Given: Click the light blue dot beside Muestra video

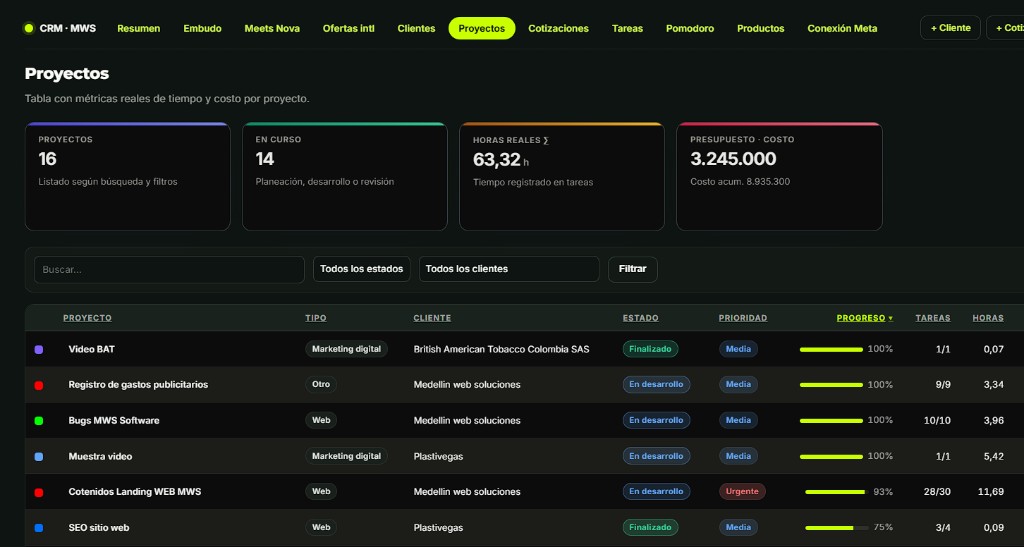Looking at the screenshot, I should [x=39, y=457].
